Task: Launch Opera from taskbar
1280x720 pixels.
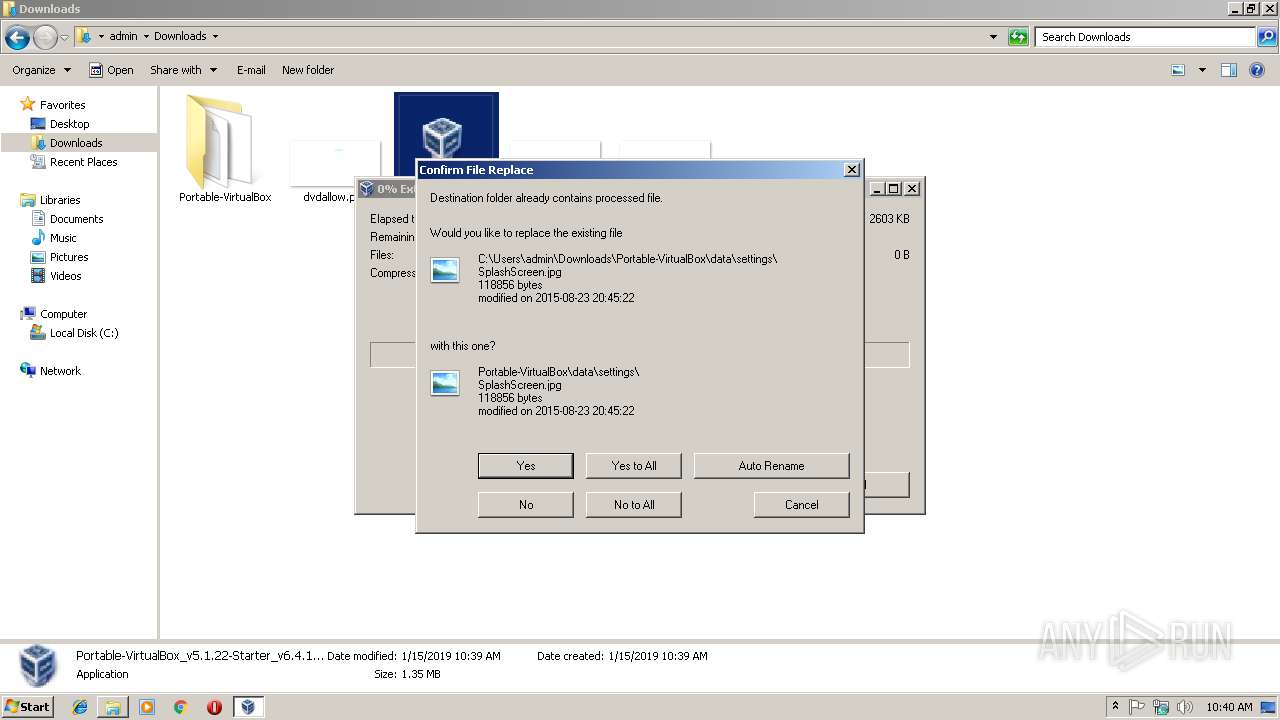Action: click(214, 707)
